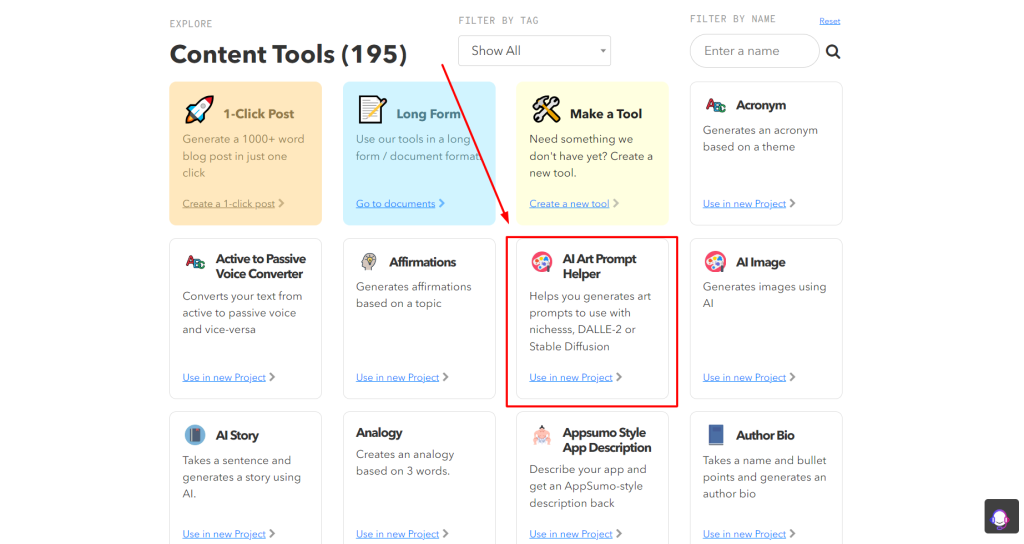Click the paint palette icon on AI Art Prompt Helper
The width and height of the screenshot is (1024, 544).
(541, 263)
